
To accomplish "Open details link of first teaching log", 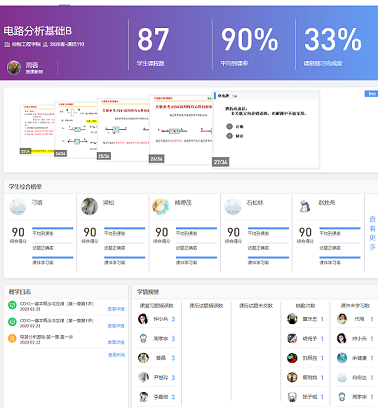I will point(116,309).
